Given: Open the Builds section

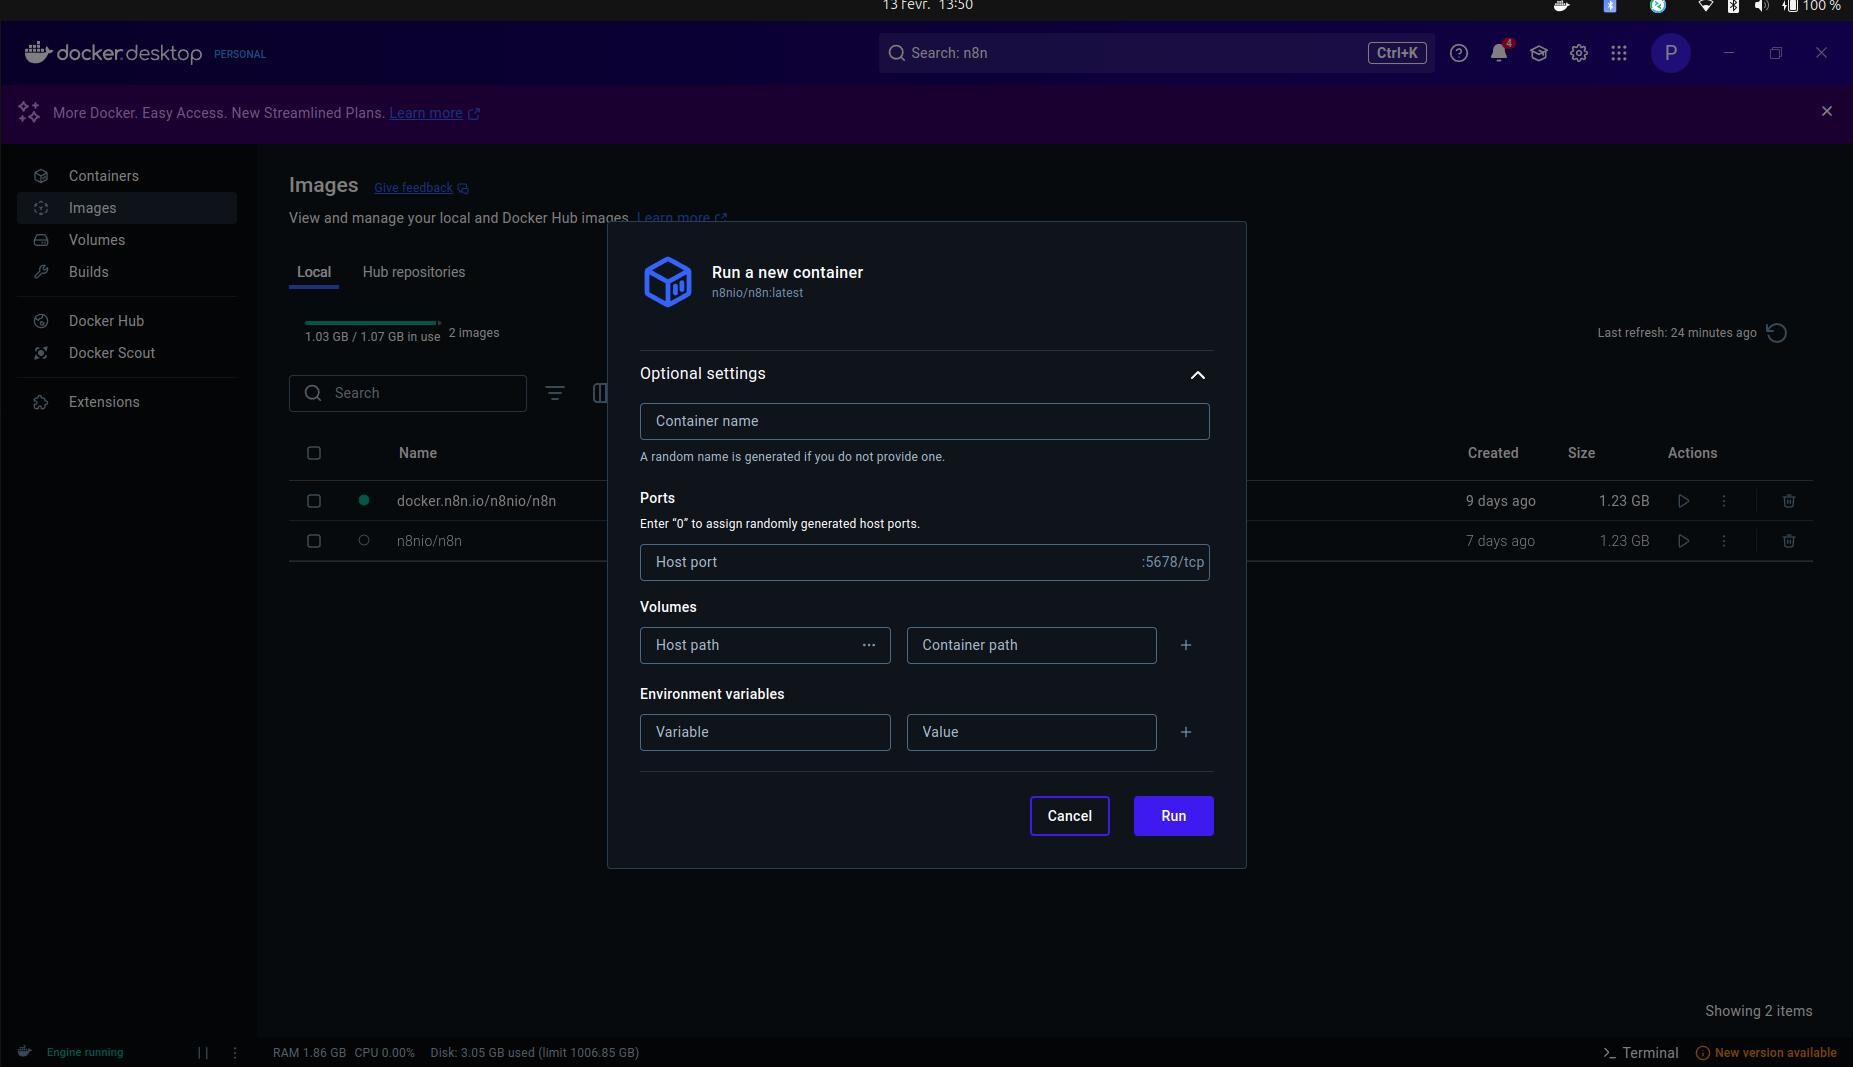Looking at the screenshot, I should click(88, 272).
